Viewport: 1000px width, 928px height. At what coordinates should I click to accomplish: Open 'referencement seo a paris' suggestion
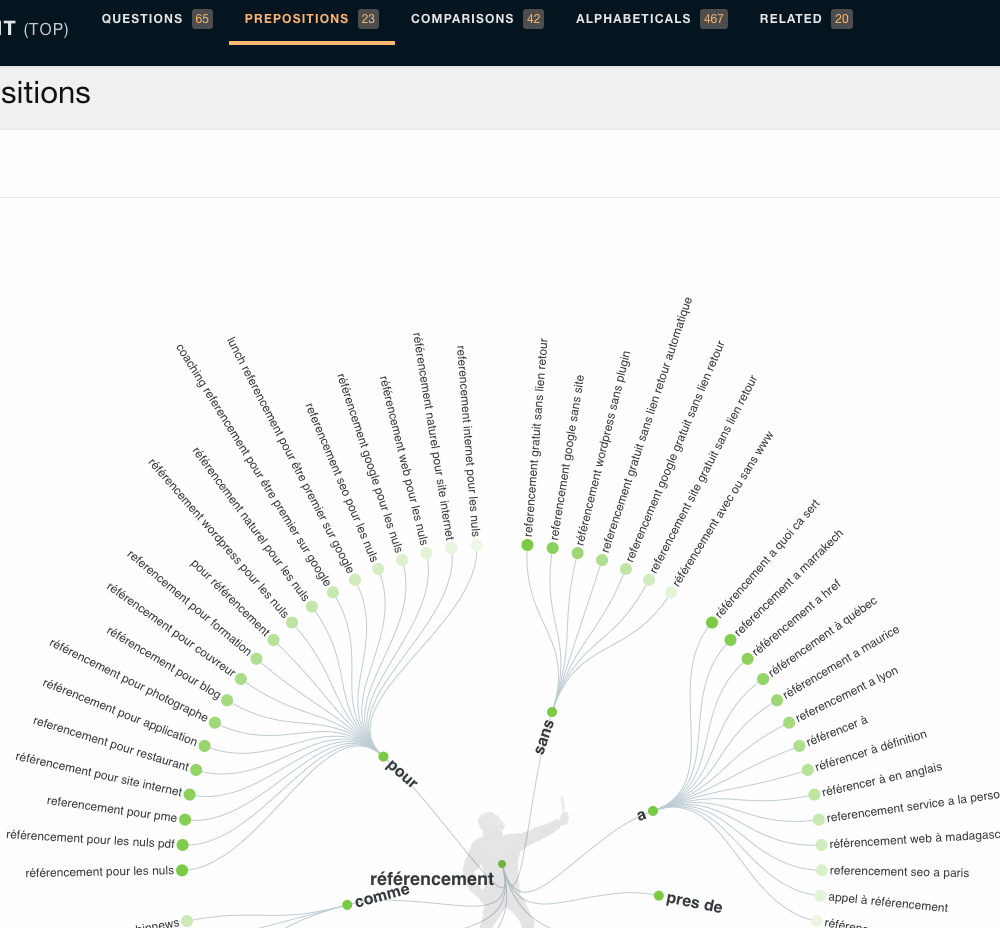(899, 872)
